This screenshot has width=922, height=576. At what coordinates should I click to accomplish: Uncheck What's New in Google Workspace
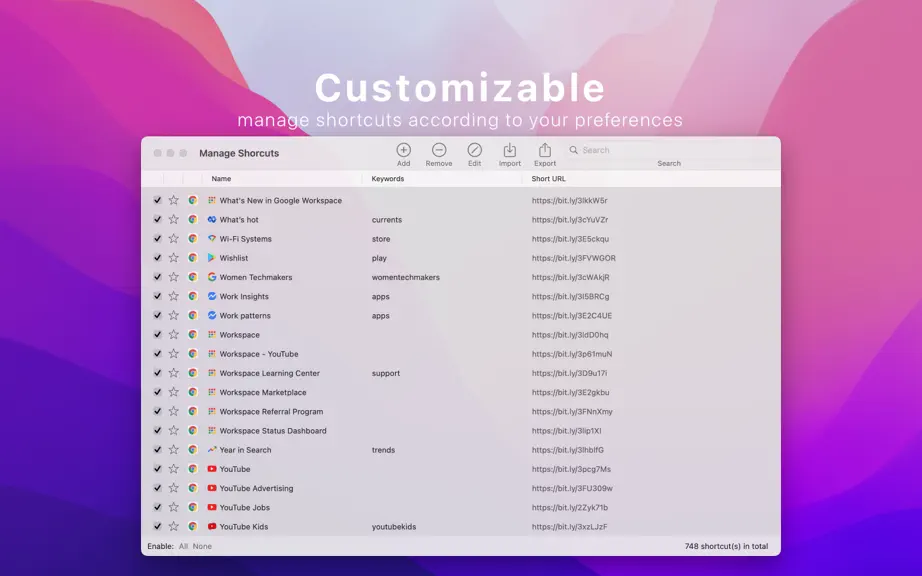tap(157, 200)
